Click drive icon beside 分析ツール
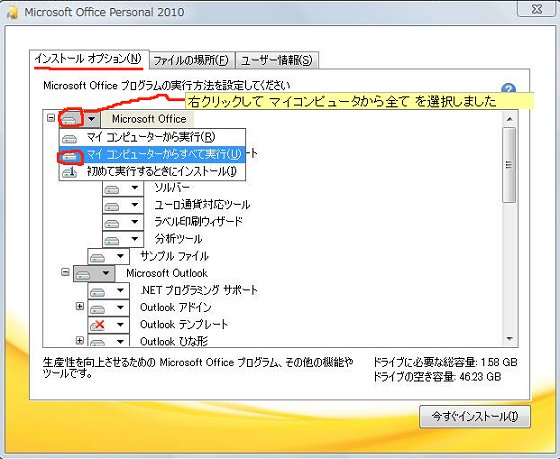The image size is (560, 459). [112, 240]
